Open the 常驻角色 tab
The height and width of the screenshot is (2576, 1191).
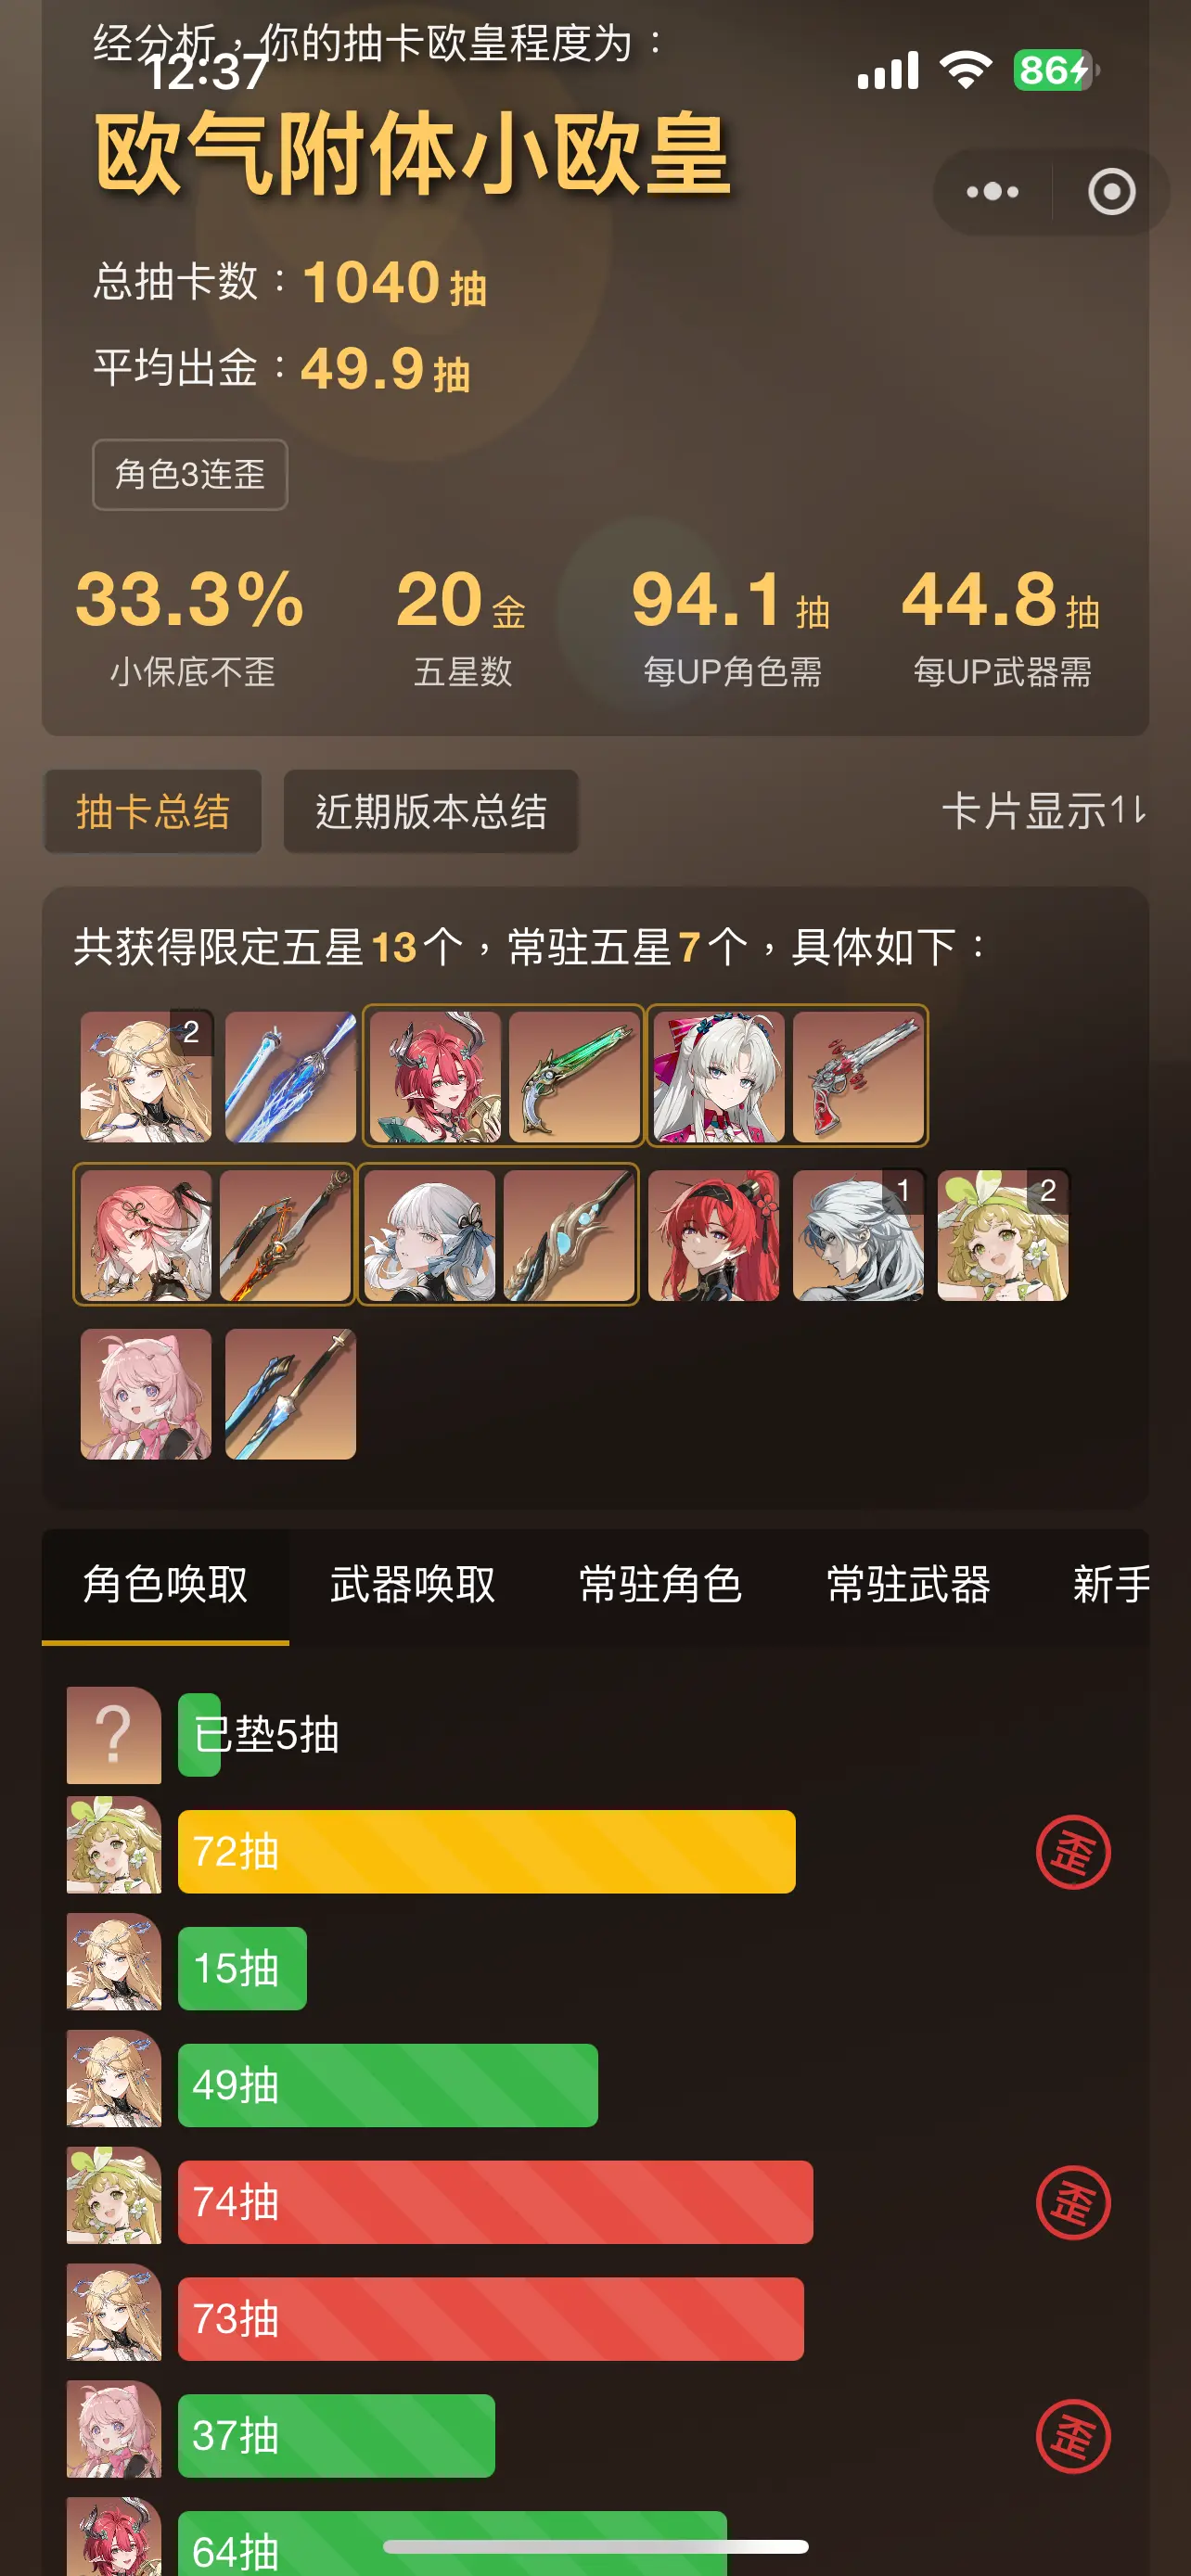pyautogui.click(x=661, y=1585)
